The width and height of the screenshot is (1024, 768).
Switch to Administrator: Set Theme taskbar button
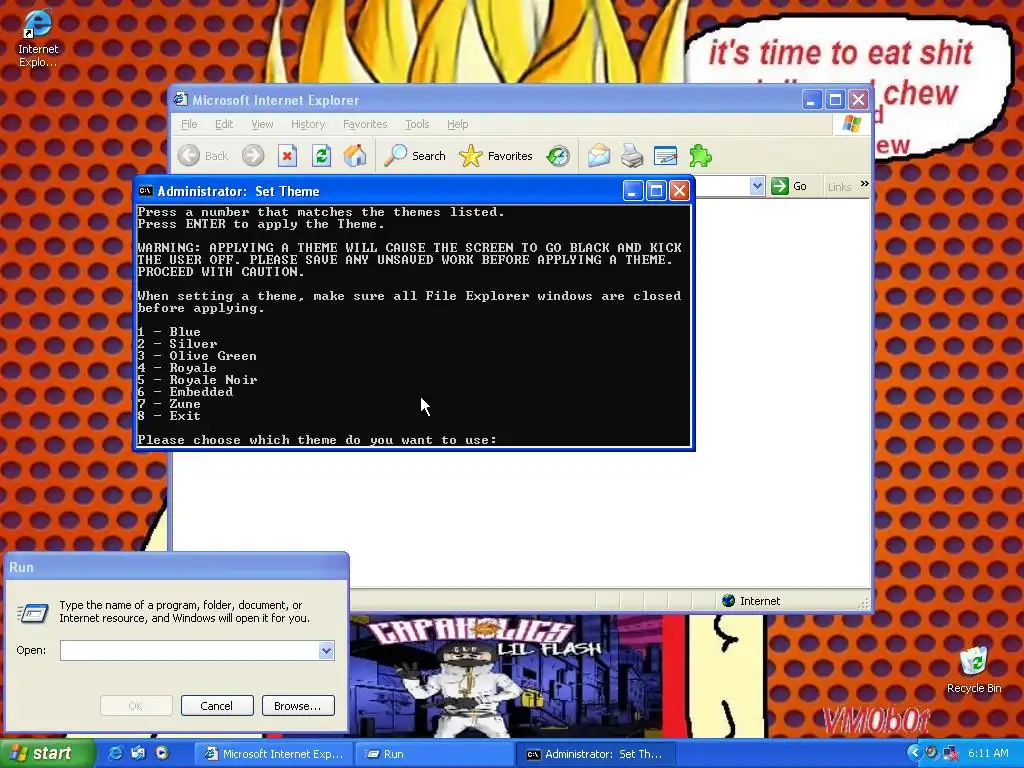coord(595,754)
